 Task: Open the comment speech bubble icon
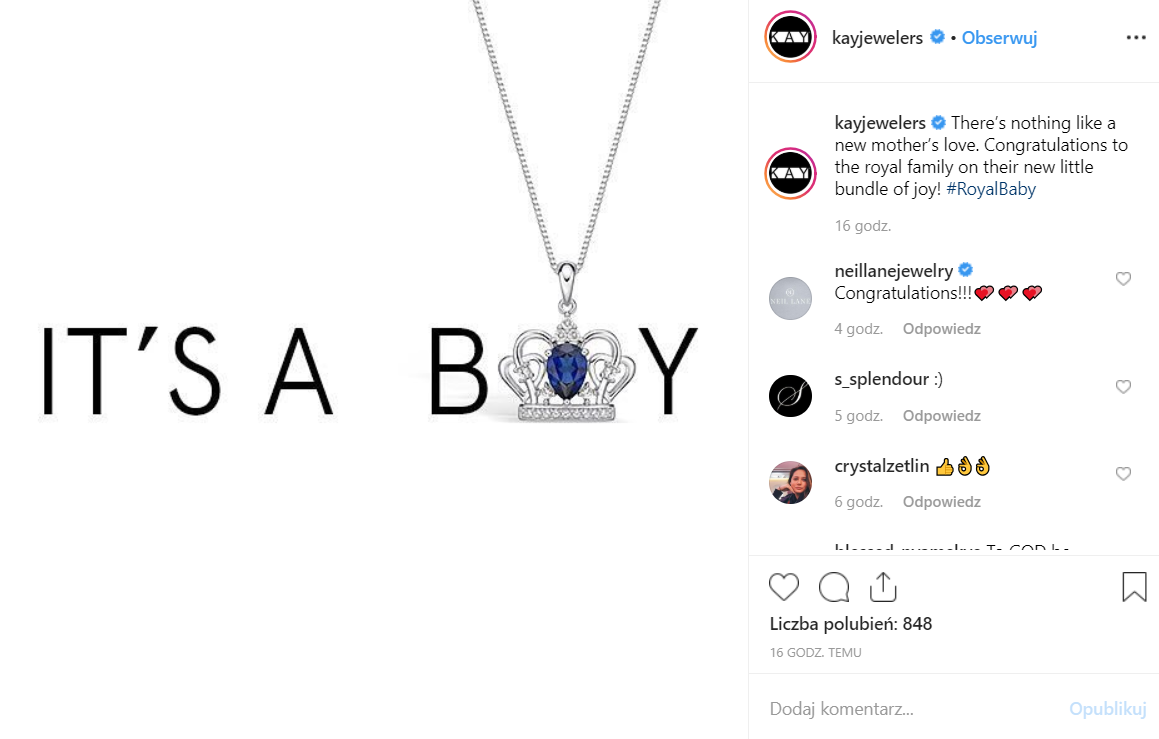[x=834, y=587]
